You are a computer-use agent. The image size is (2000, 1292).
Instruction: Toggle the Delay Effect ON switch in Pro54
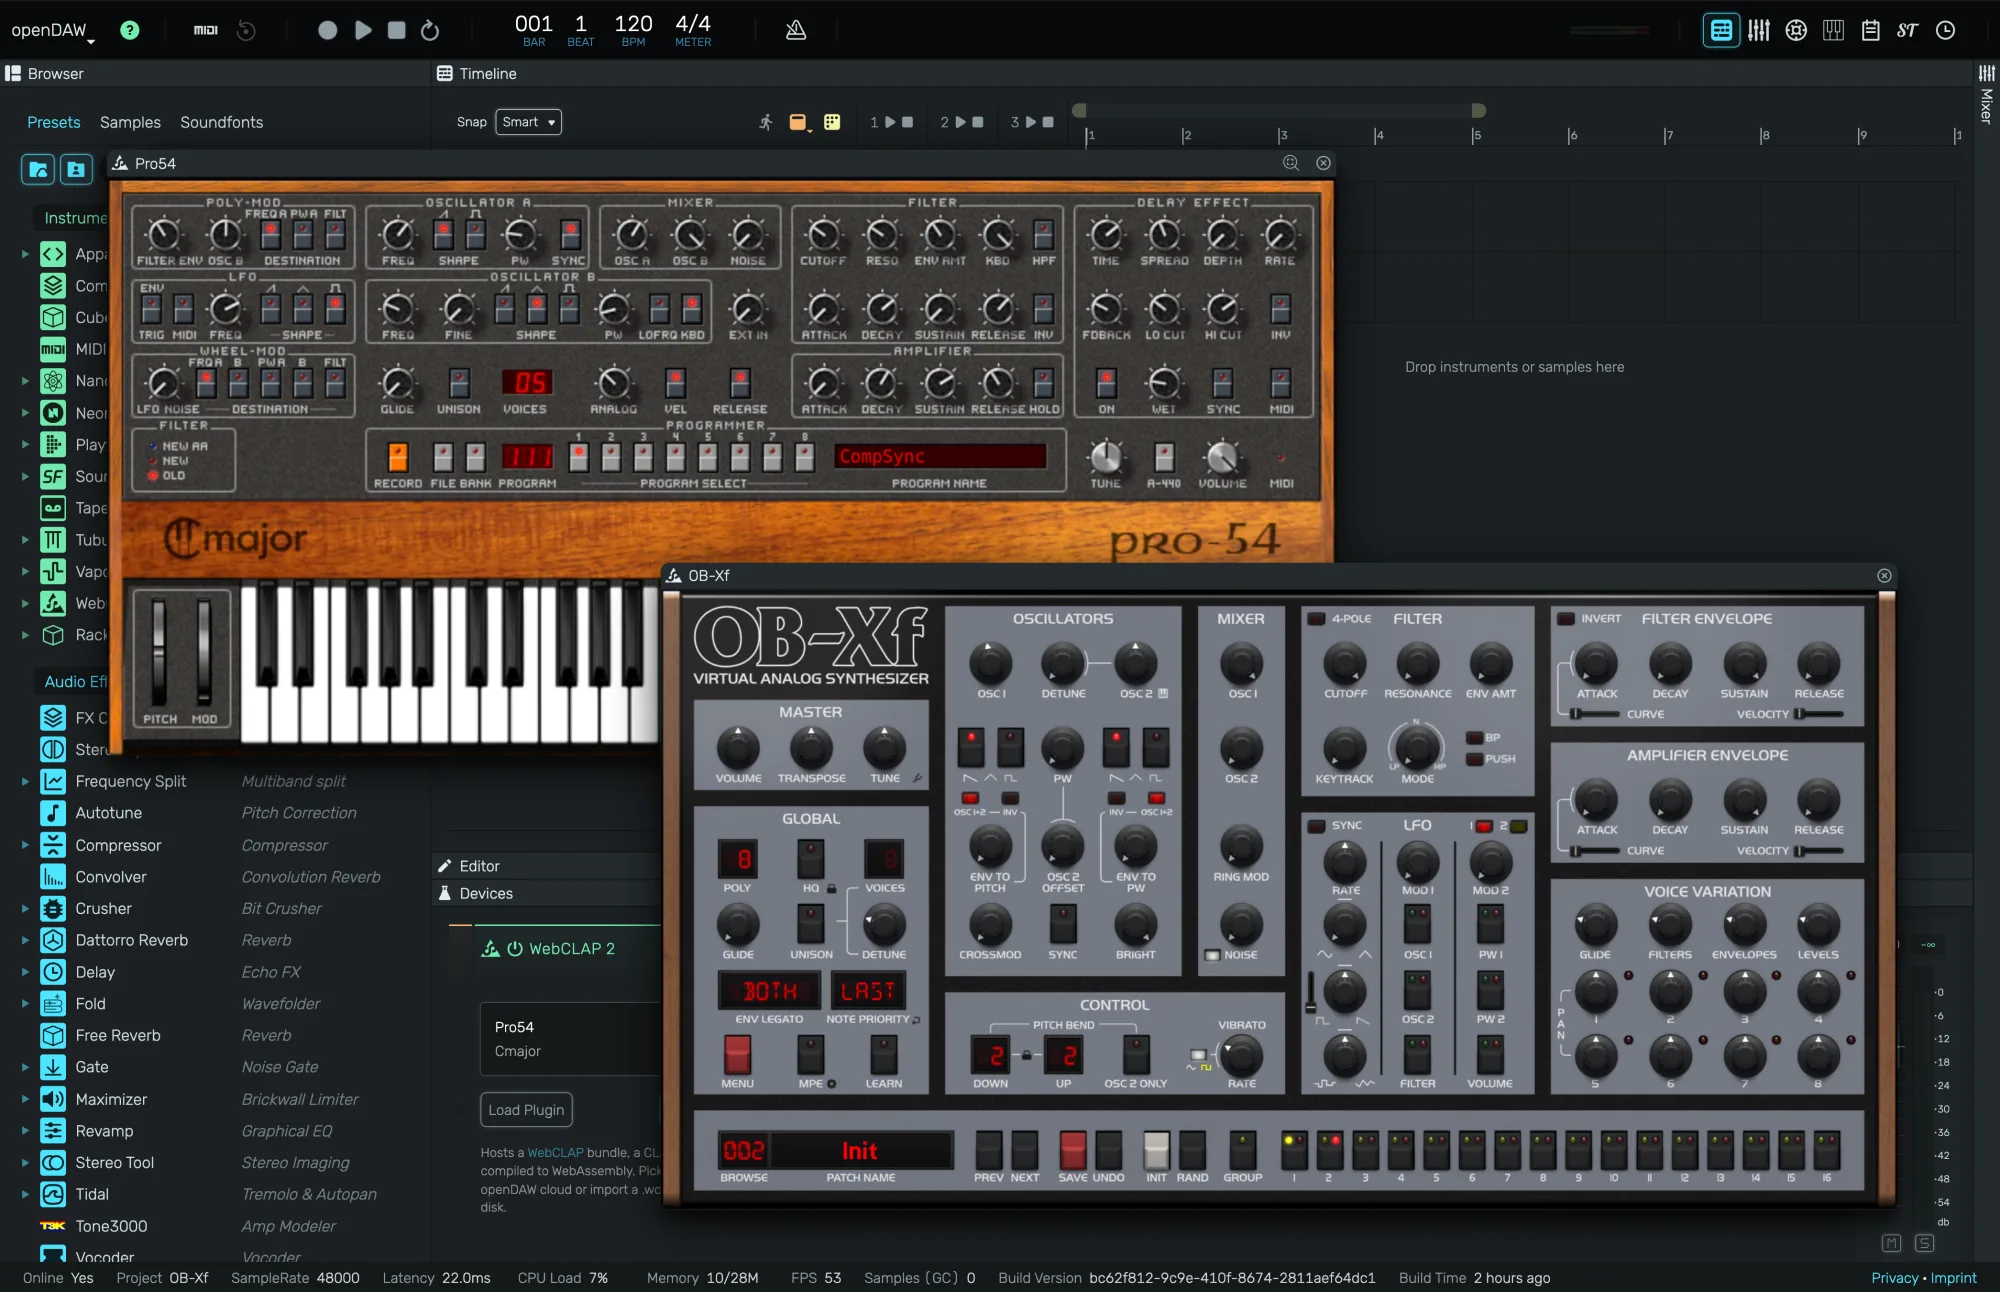1106,383
